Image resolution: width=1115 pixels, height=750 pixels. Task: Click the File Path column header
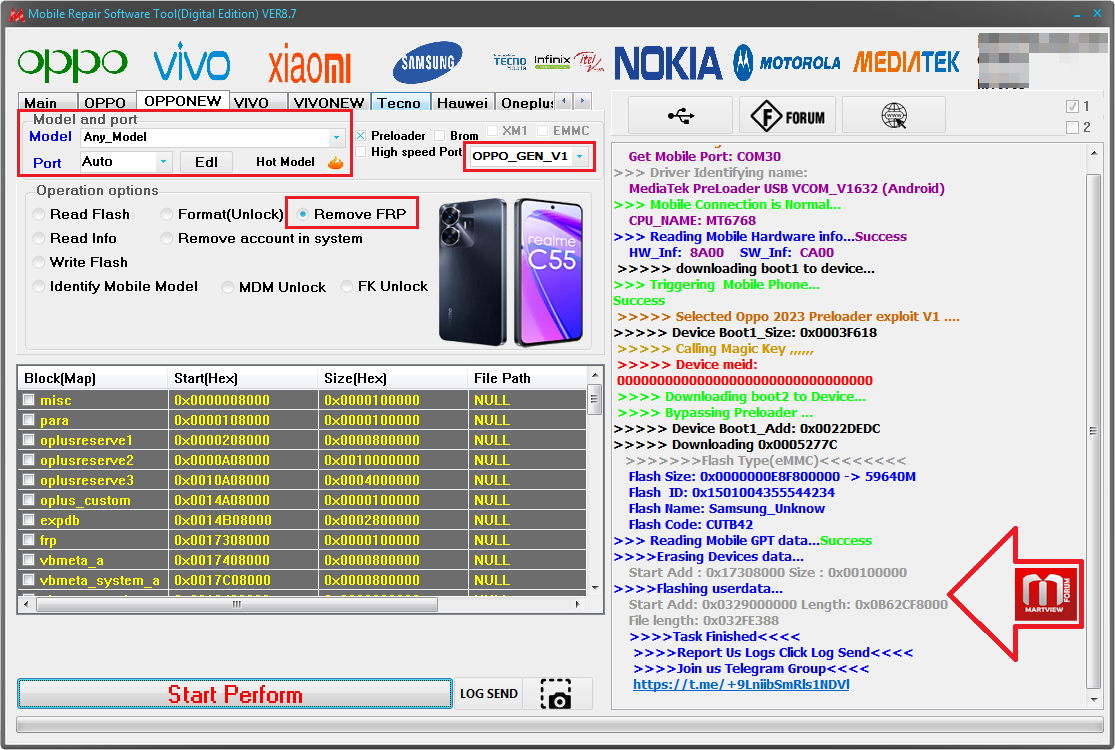[x=527, y=378]
